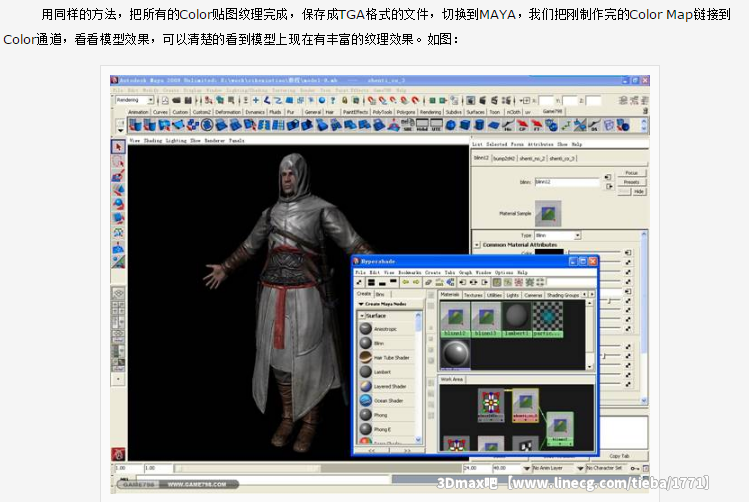Collapse Common Material Attributes section

tap(477, 245)
